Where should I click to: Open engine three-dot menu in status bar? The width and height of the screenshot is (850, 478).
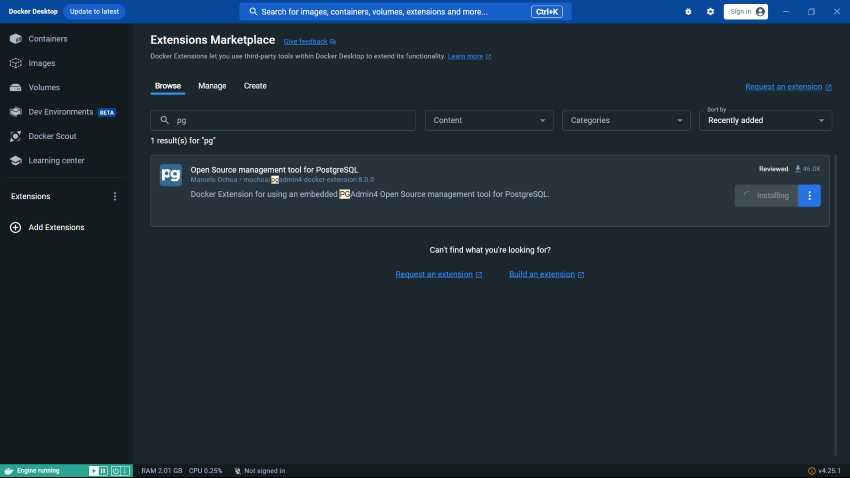click(125, 471)
